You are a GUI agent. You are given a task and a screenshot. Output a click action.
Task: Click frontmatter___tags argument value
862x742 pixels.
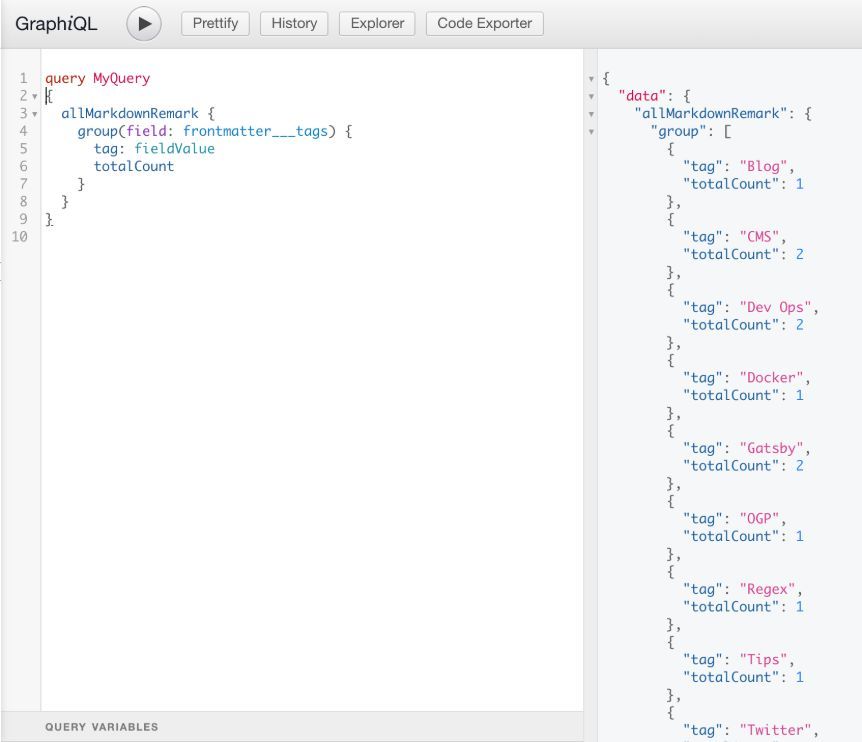[x=256, y=131]
